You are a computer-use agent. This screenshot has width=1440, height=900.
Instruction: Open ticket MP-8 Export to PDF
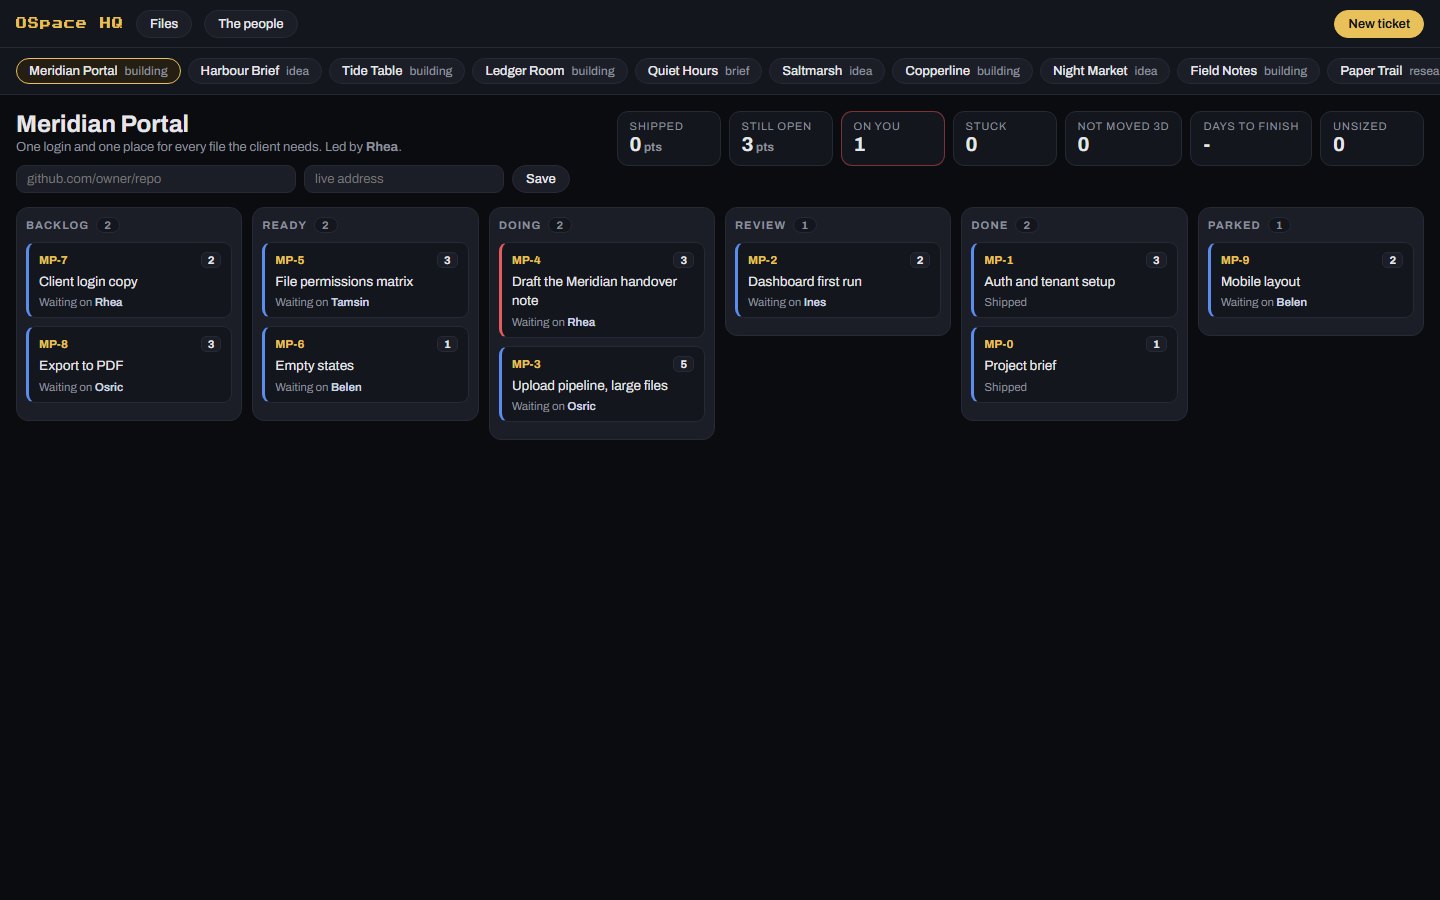129,365
